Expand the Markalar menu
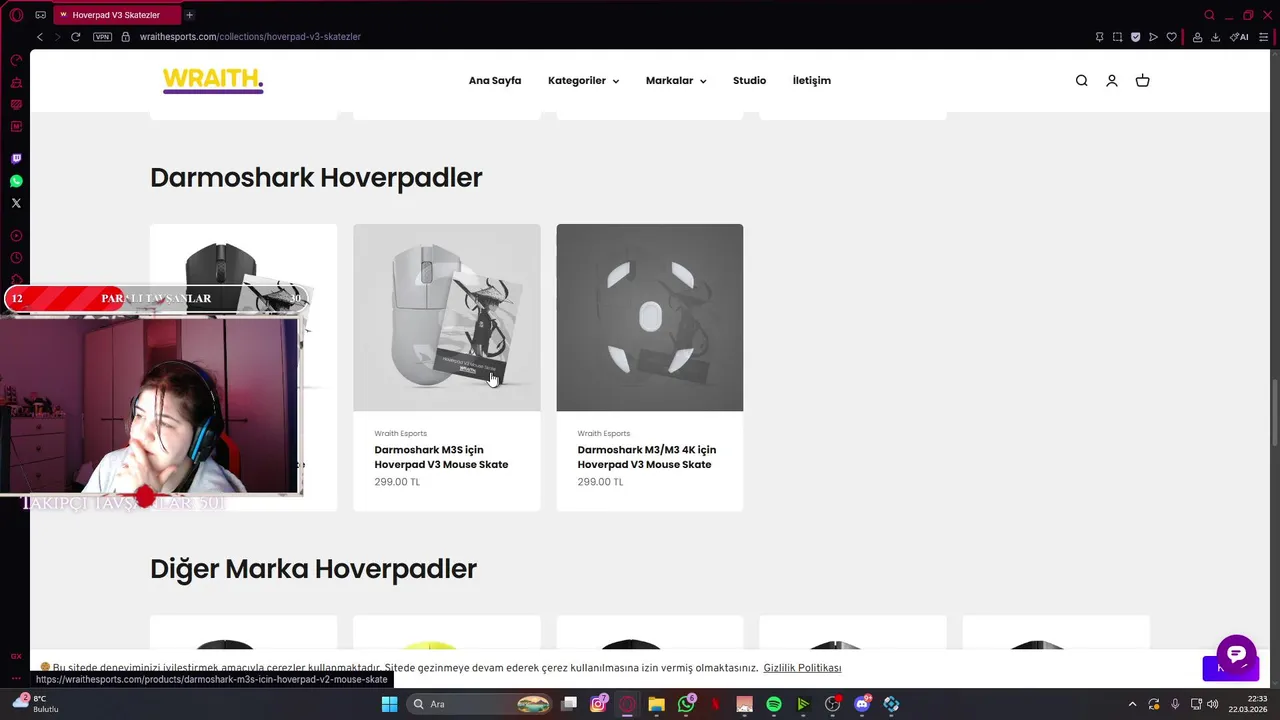Image resolution: width=1280 pixels, height=720 pixels. (676, 81)
